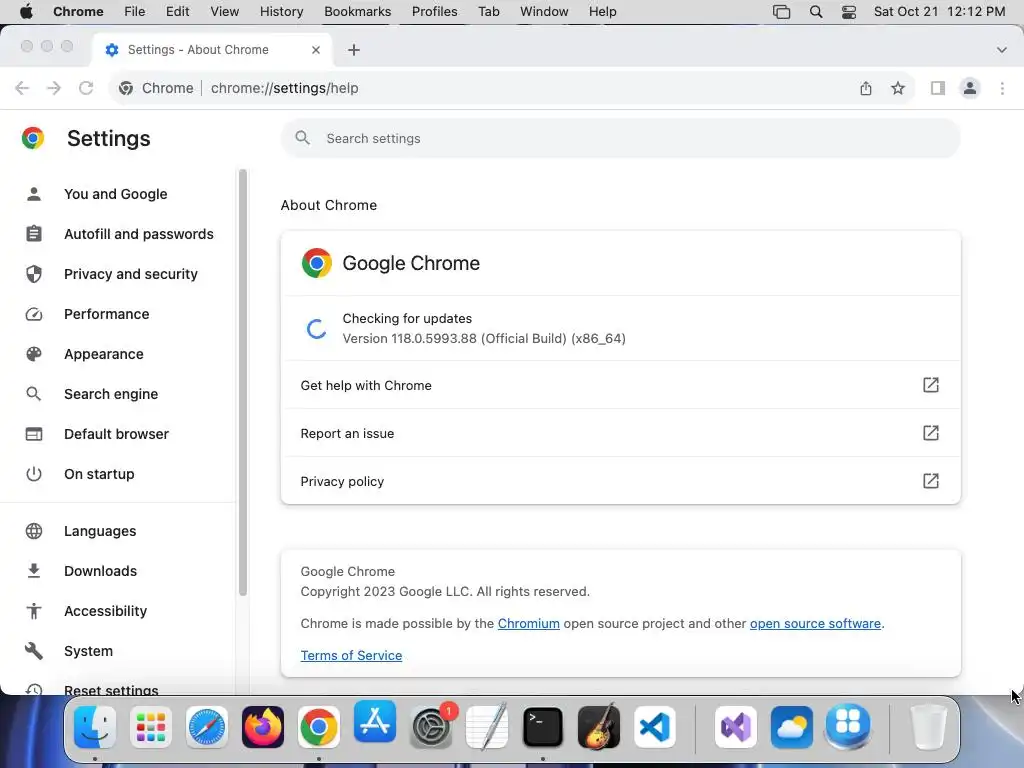The height and width of the screenshot is (768, 1024).
Task: Open external link icon for Privacy policy
Action: point(931,481)
